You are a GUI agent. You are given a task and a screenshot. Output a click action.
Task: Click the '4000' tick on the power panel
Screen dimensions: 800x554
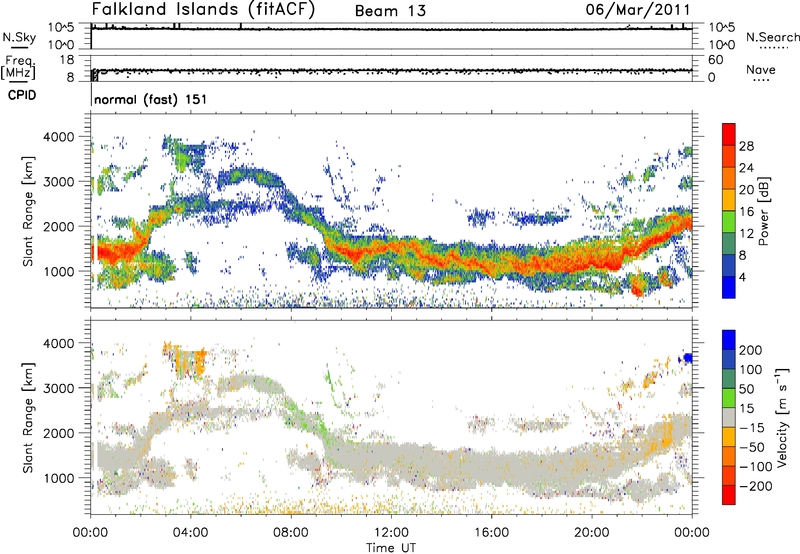coord(59,137)
